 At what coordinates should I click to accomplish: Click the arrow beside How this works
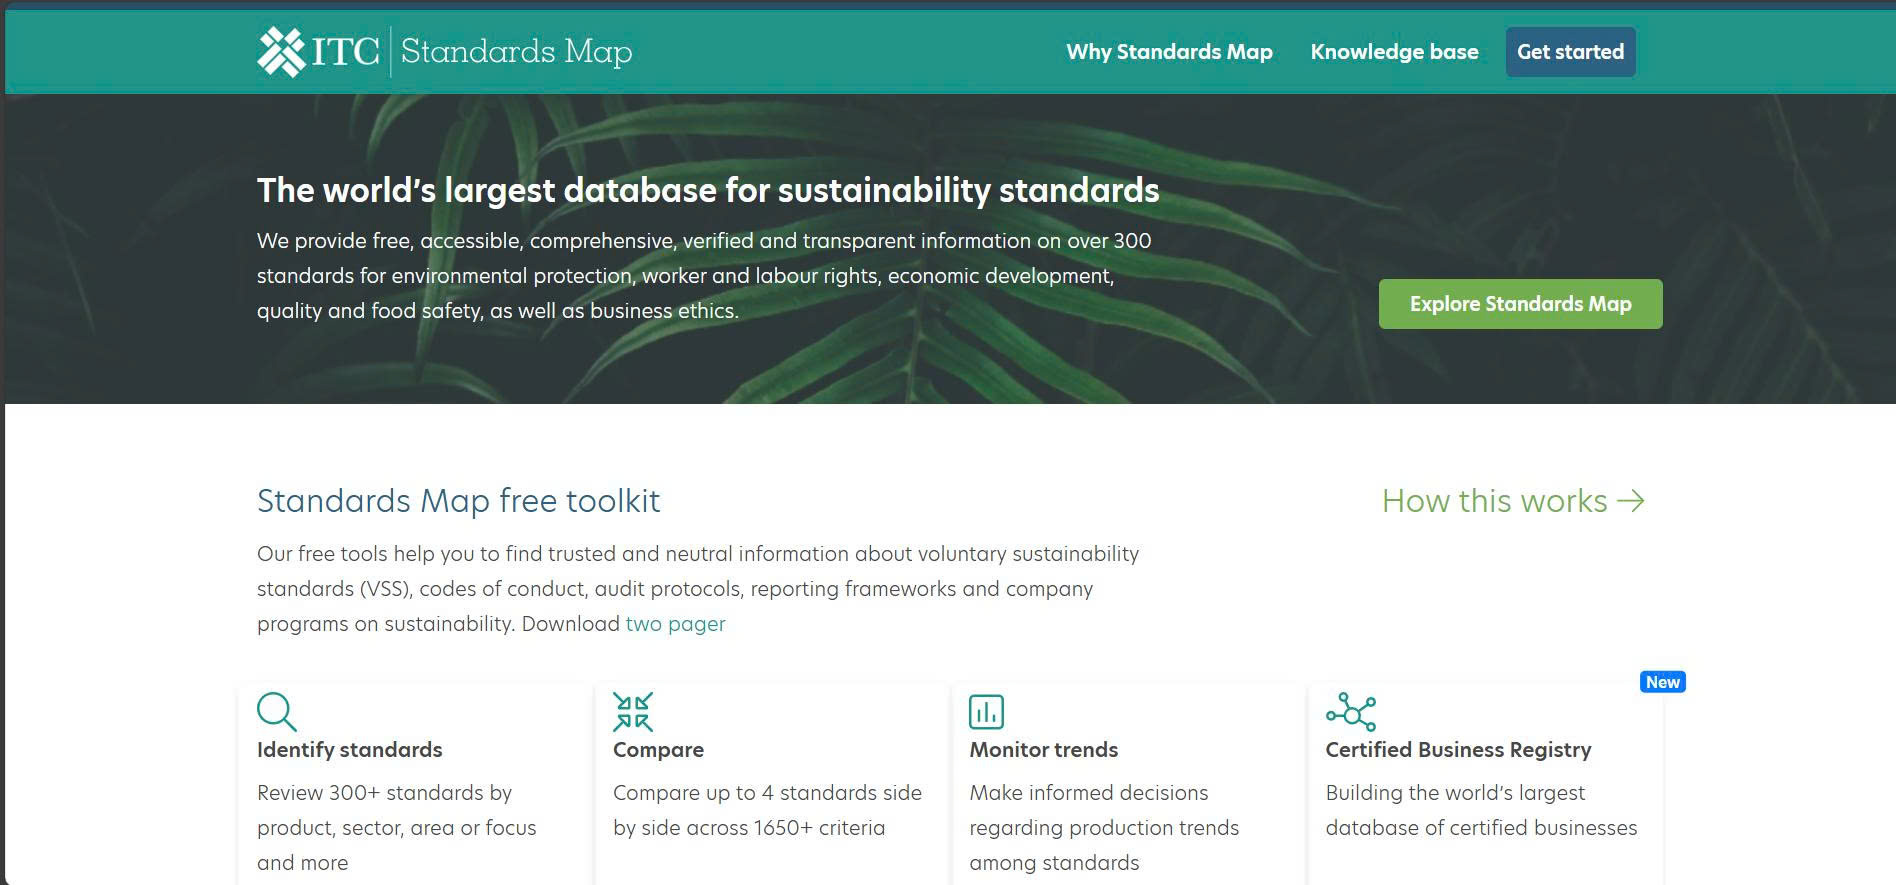point(1631,501)
